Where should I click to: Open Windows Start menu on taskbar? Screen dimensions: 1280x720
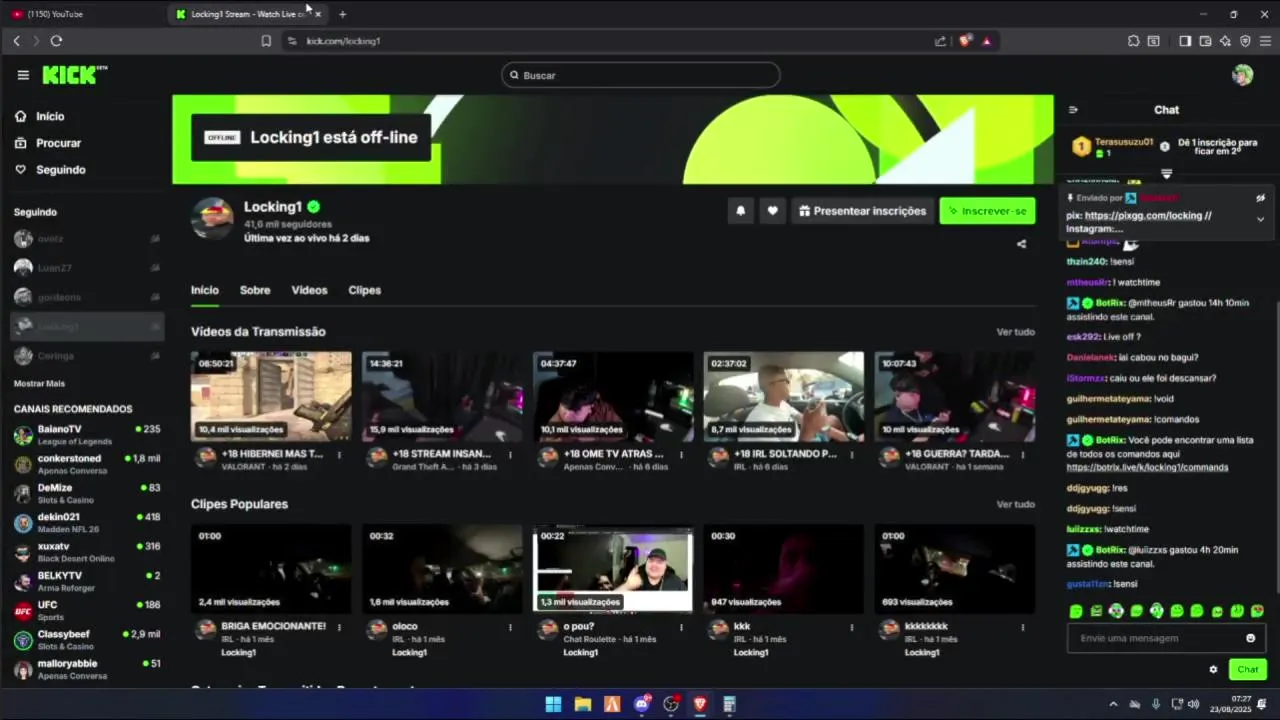click(553, 704)
